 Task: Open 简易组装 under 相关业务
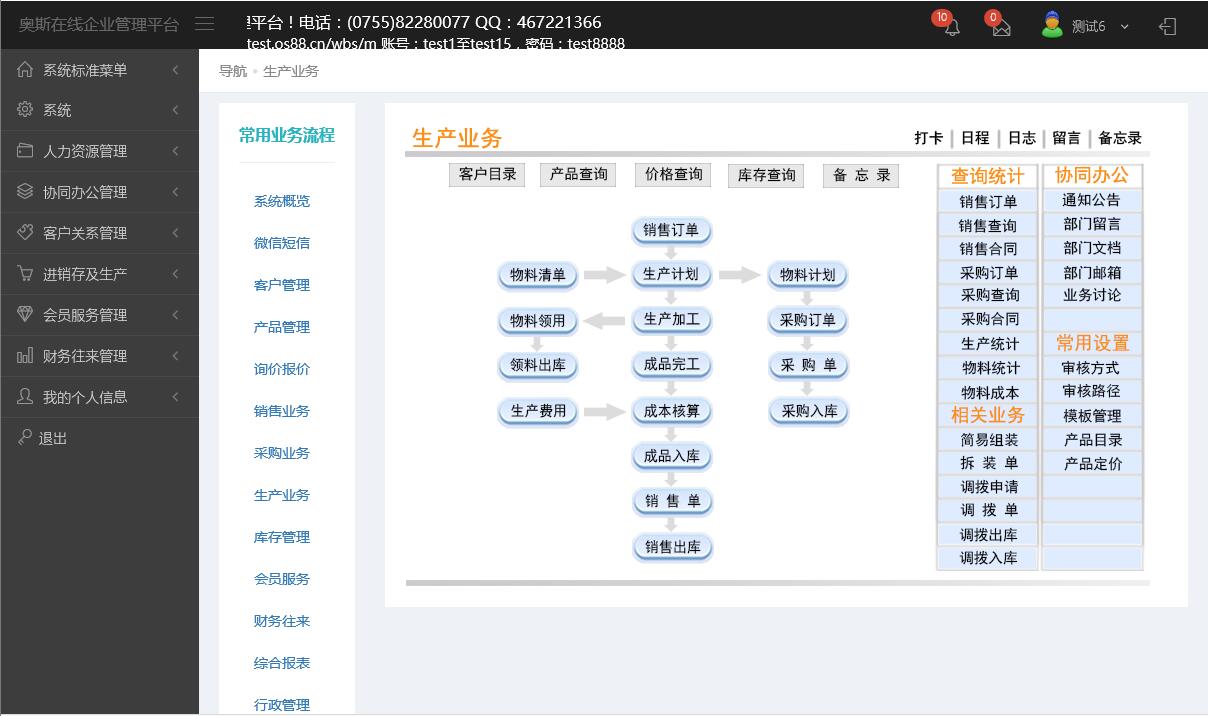click(989, 440)
